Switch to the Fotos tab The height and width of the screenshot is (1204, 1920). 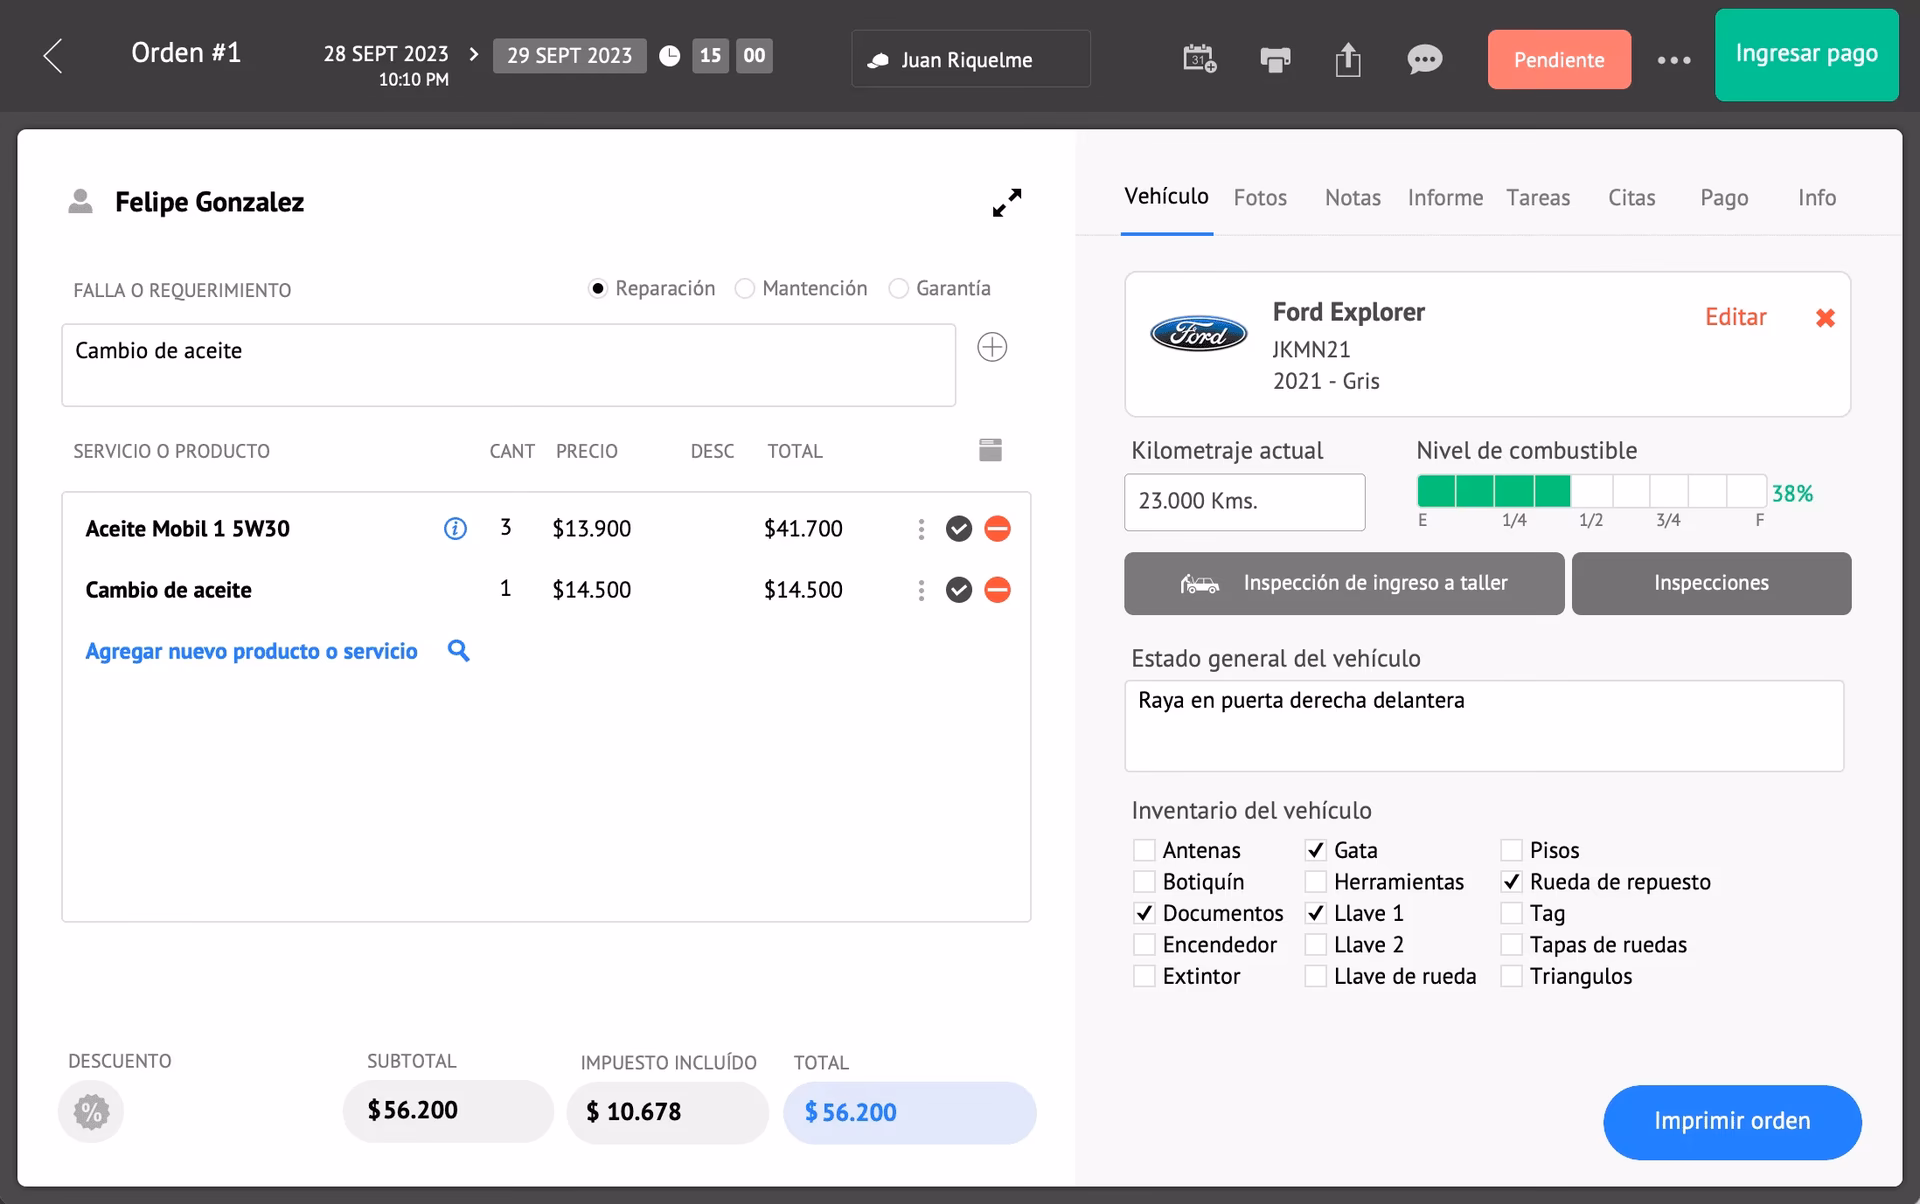tap(1260, 198)
